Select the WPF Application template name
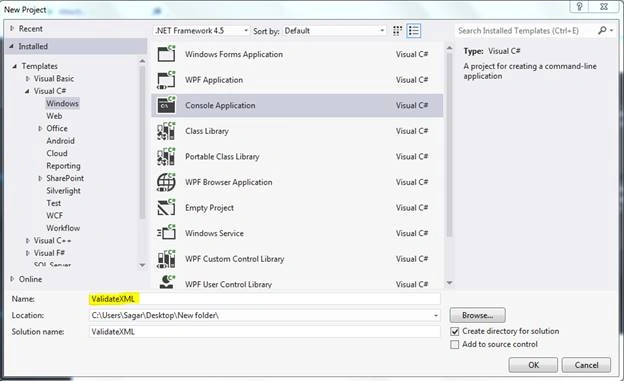Image resolution: width=624 pixels, height=381 pixels. pos(214,80)
